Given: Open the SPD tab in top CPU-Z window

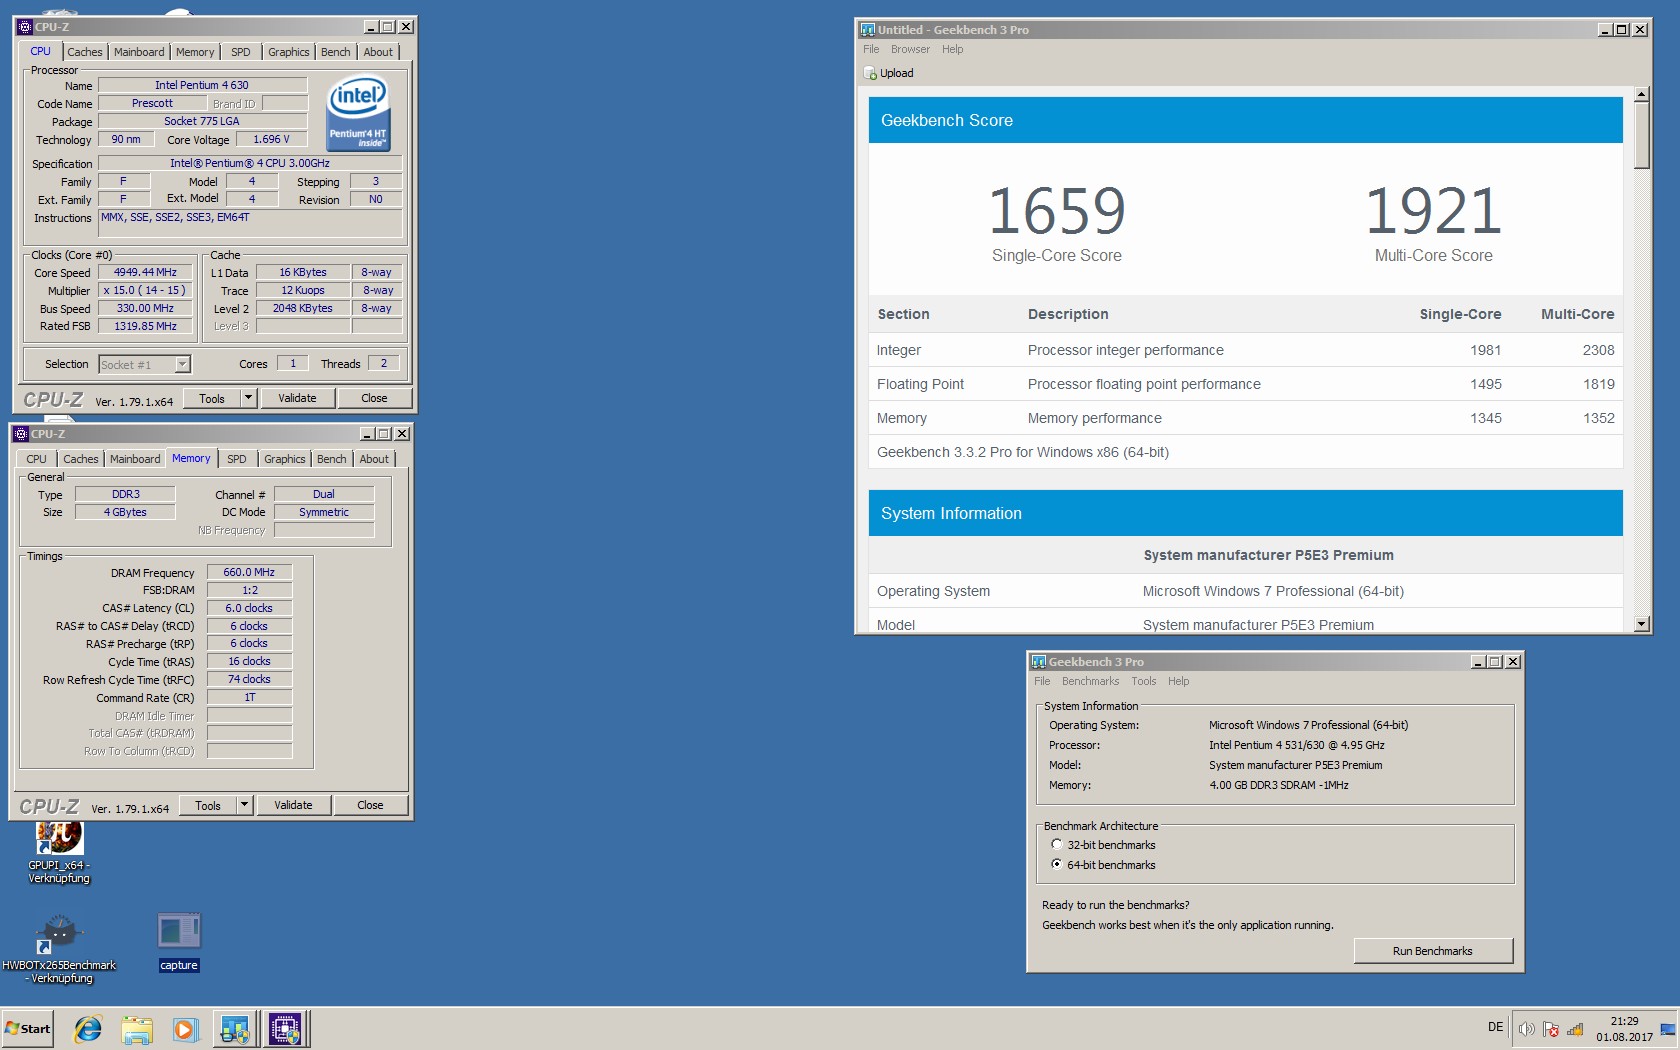Looking at the screenshot, I should click(241, 52).
